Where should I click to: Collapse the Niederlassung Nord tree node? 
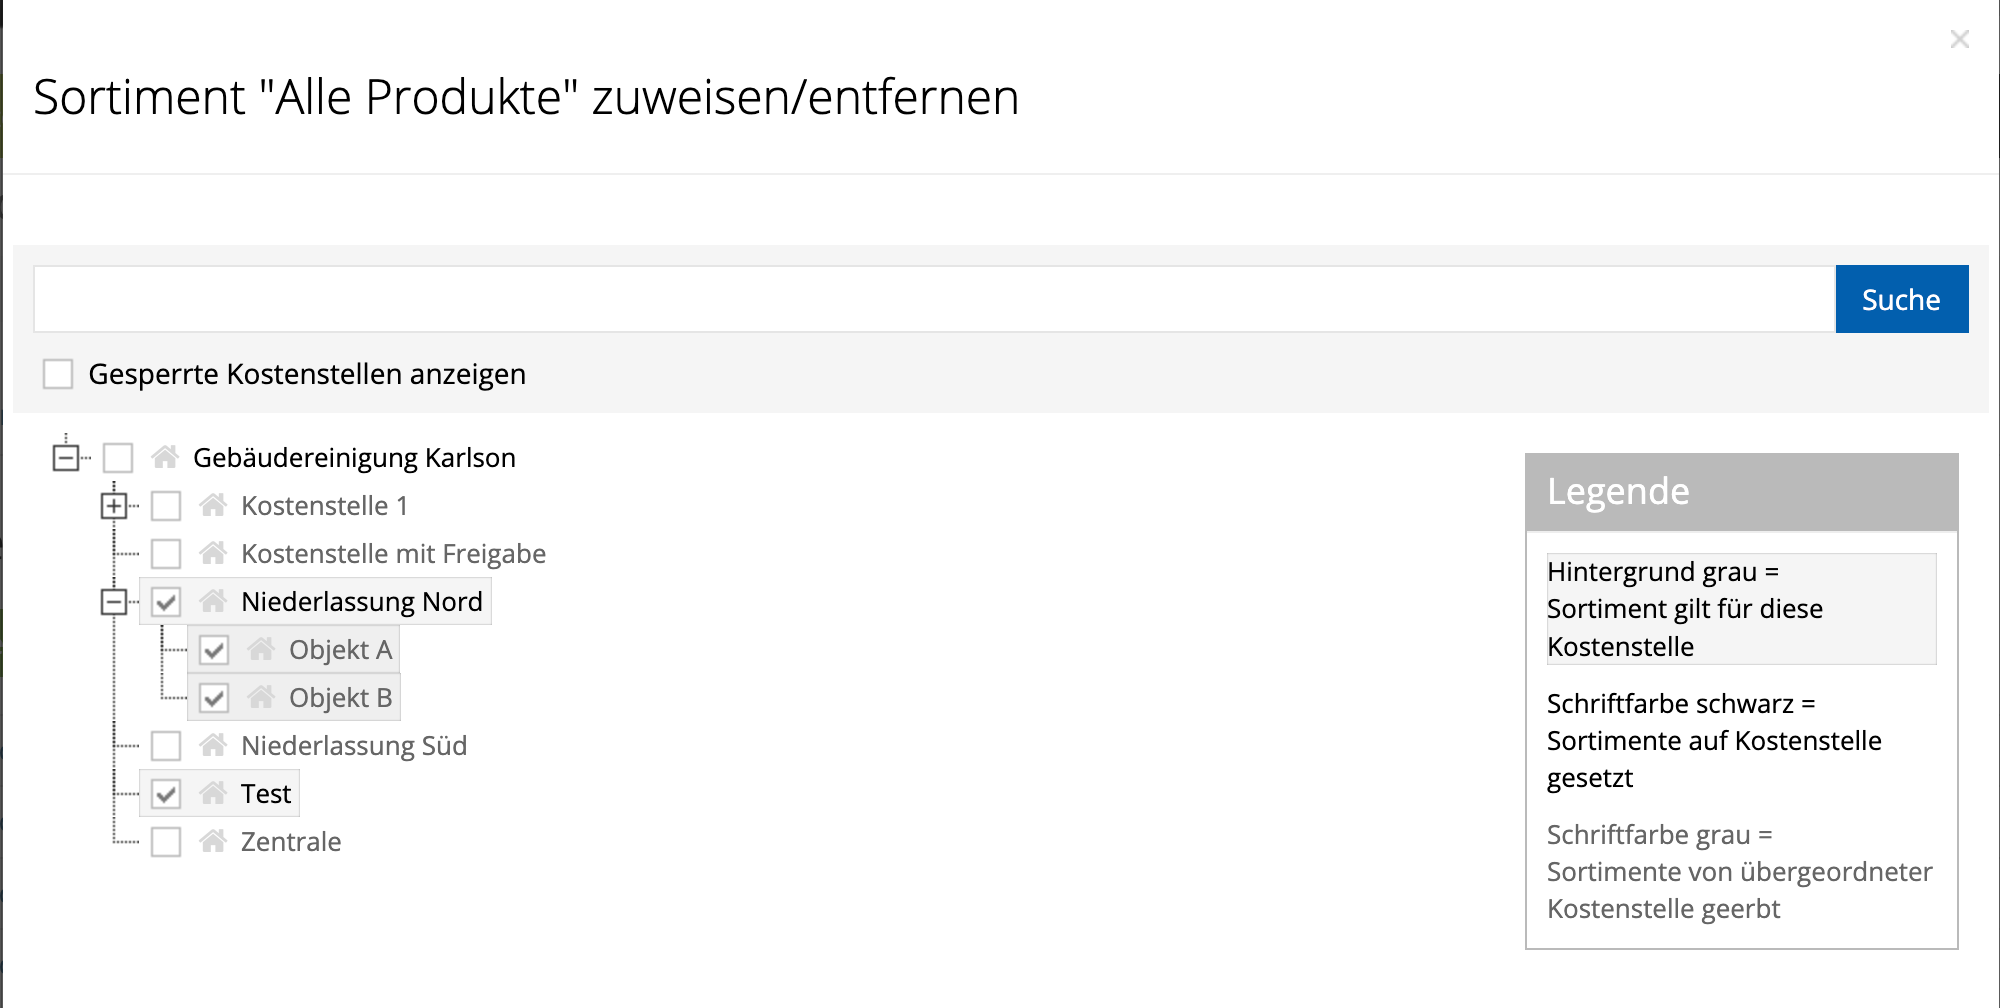pos(114,602)
